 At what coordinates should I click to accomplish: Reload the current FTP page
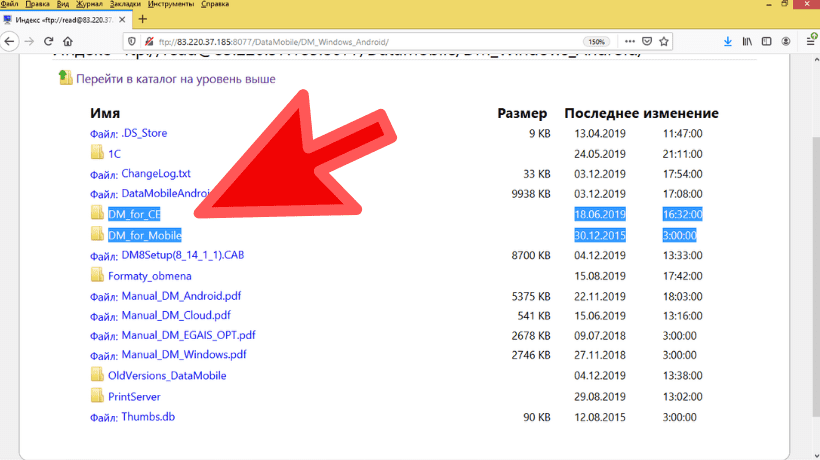[49, 41]
